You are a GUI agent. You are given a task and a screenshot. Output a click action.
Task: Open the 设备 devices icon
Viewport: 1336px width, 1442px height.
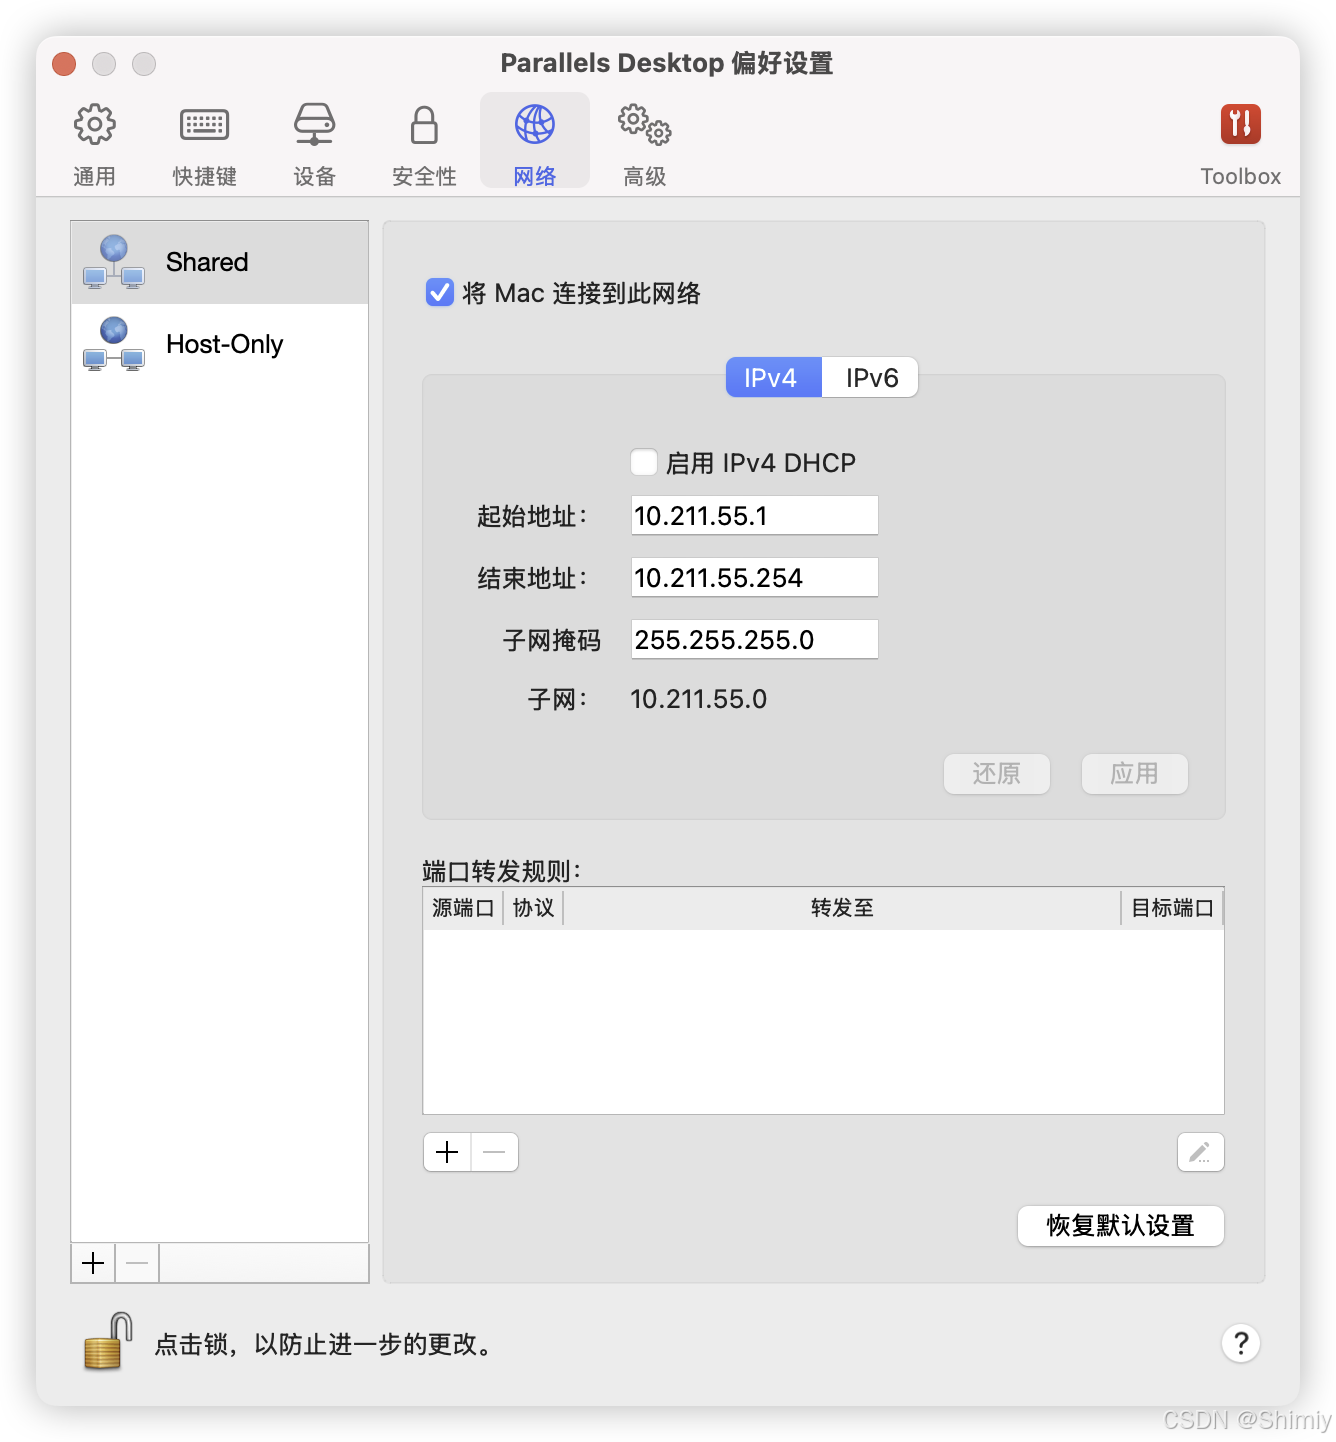coord(314,125)
